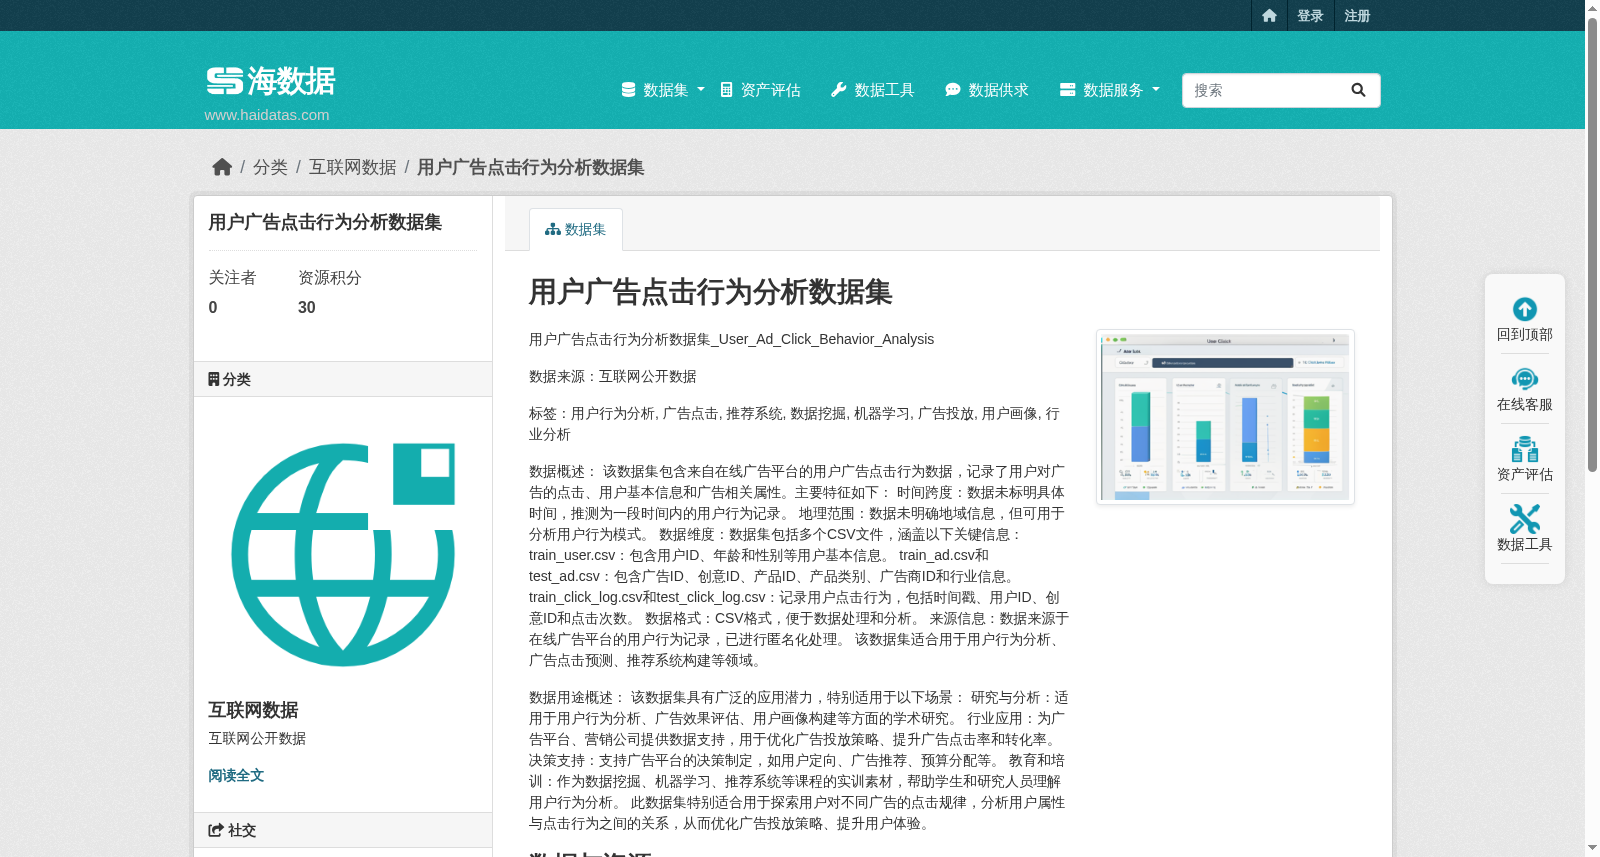Click the 社交 section header
1600x857 pixels.
pyautogui.click(x=343, y=830)
